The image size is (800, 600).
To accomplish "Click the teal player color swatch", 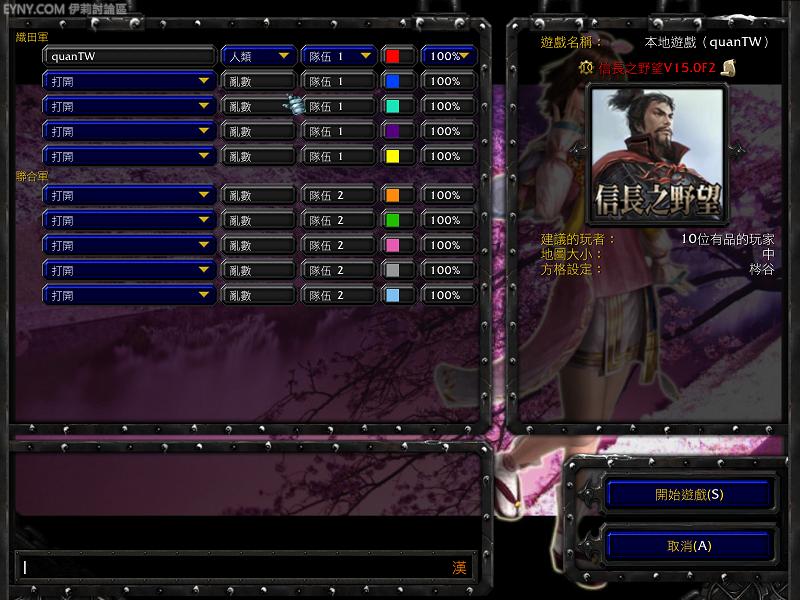I will coord(392,106).
